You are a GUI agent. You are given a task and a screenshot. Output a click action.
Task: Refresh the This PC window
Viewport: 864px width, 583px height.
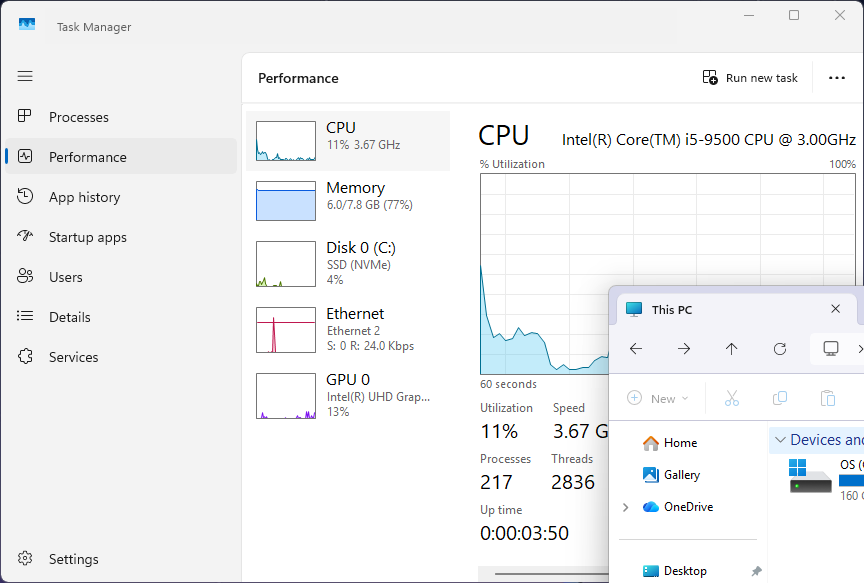(780, 348)
